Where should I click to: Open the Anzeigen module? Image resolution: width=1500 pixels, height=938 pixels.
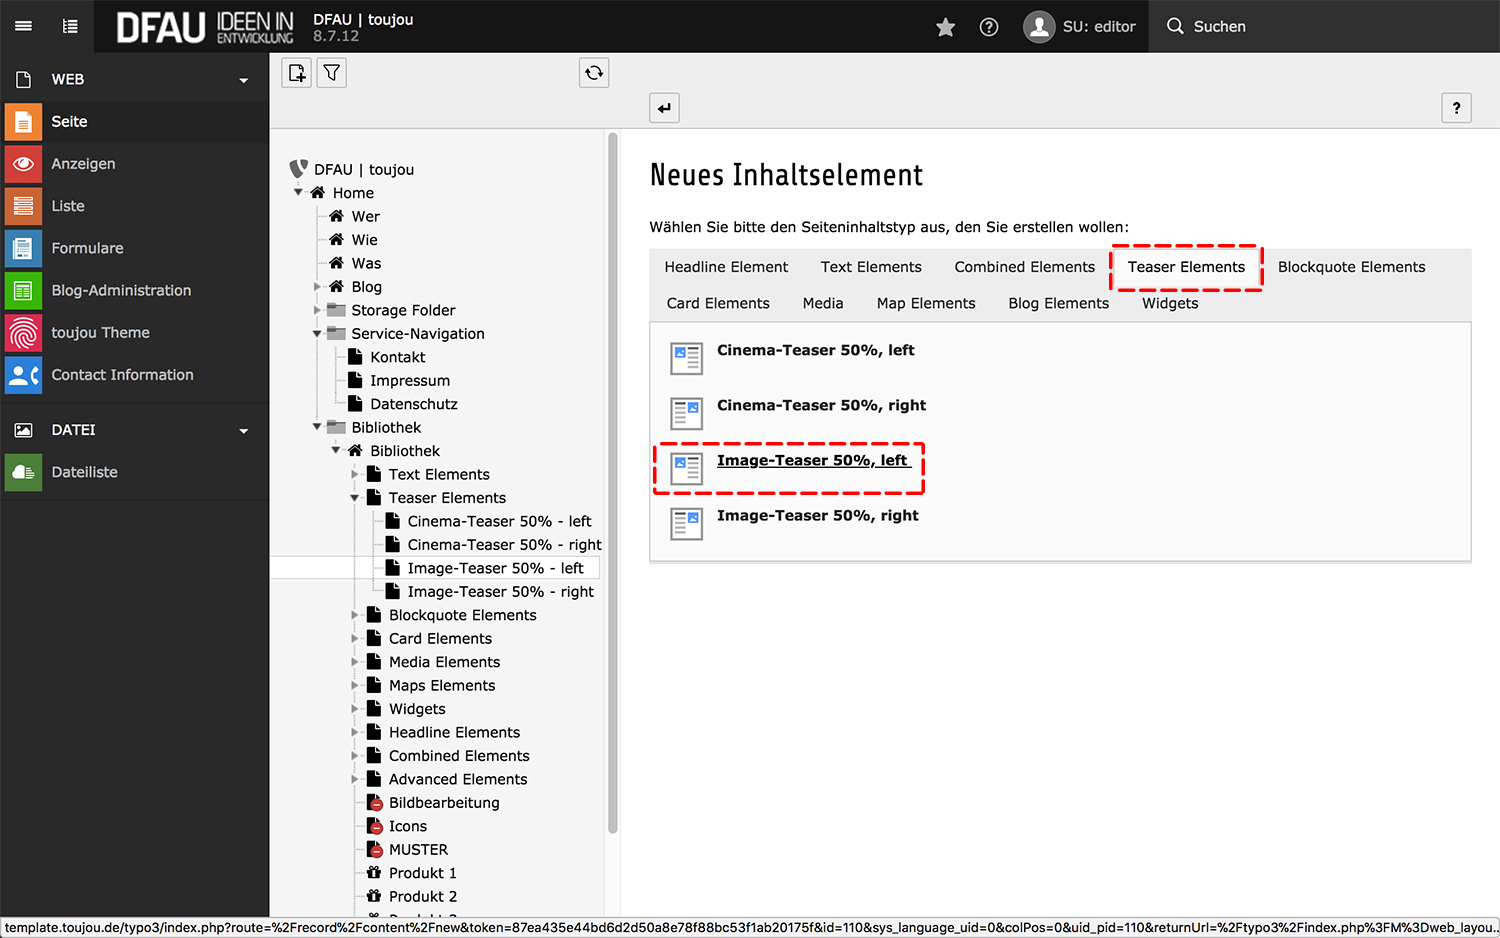[83, 164]
